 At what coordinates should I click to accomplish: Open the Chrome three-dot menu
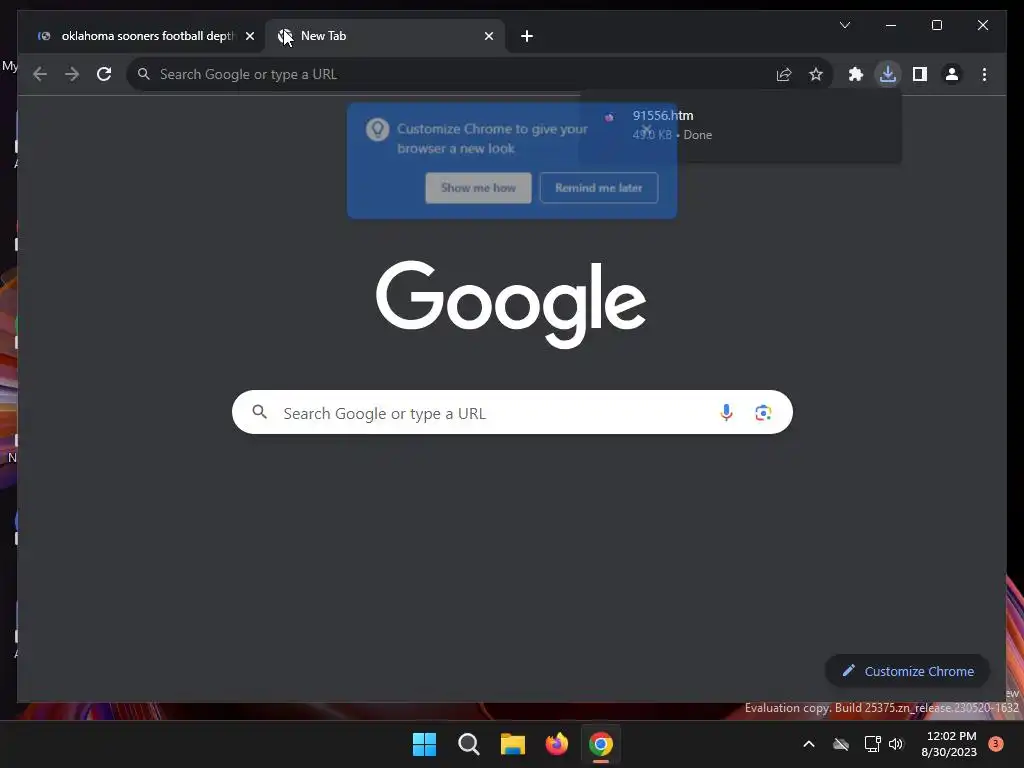click(x=984, y=74)
